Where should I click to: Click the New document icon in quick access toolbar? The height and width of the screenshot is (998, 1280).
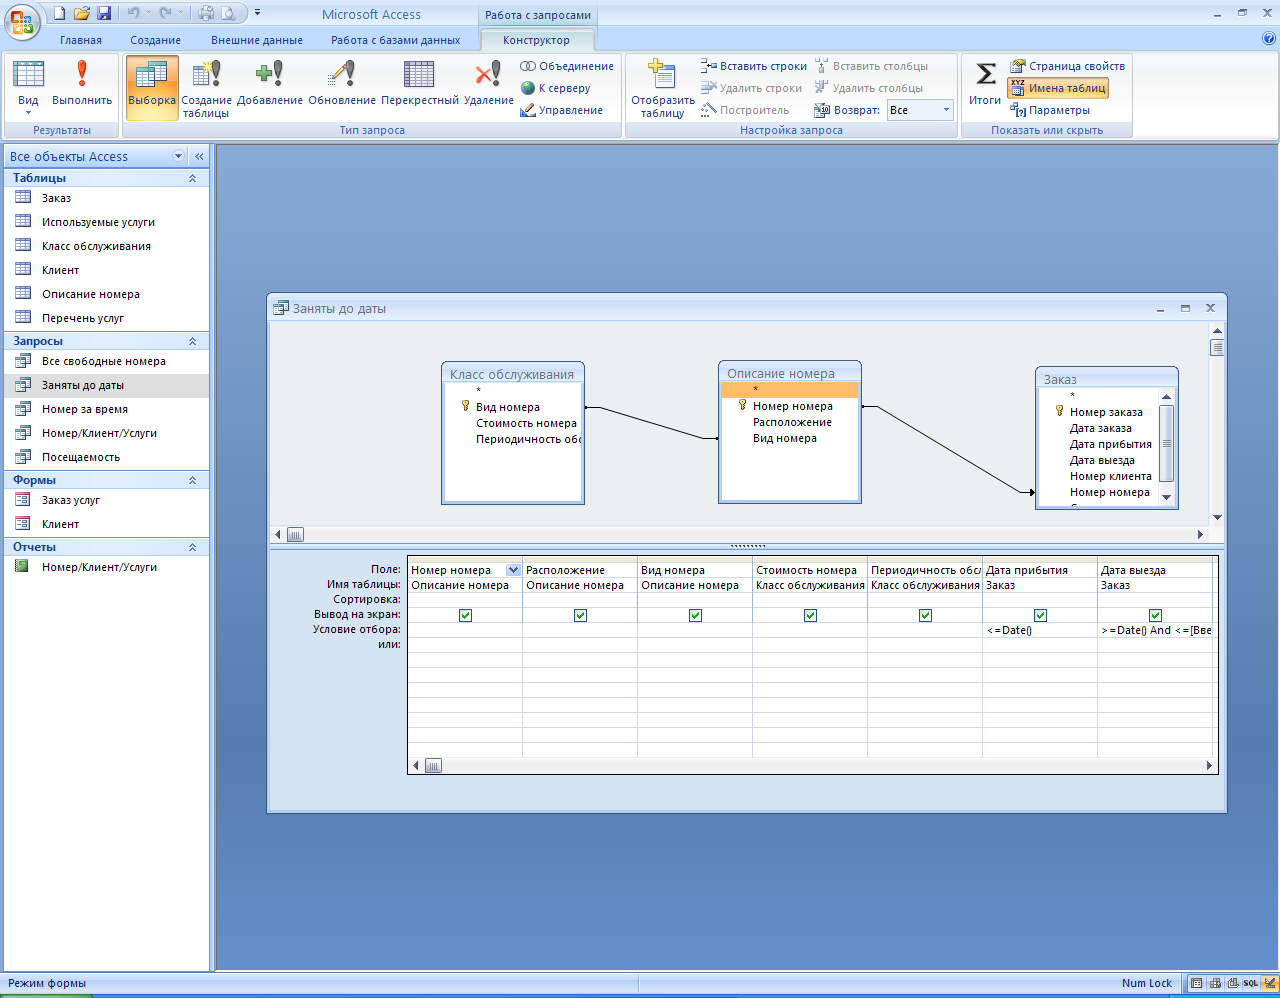click(x=59, y=13)
